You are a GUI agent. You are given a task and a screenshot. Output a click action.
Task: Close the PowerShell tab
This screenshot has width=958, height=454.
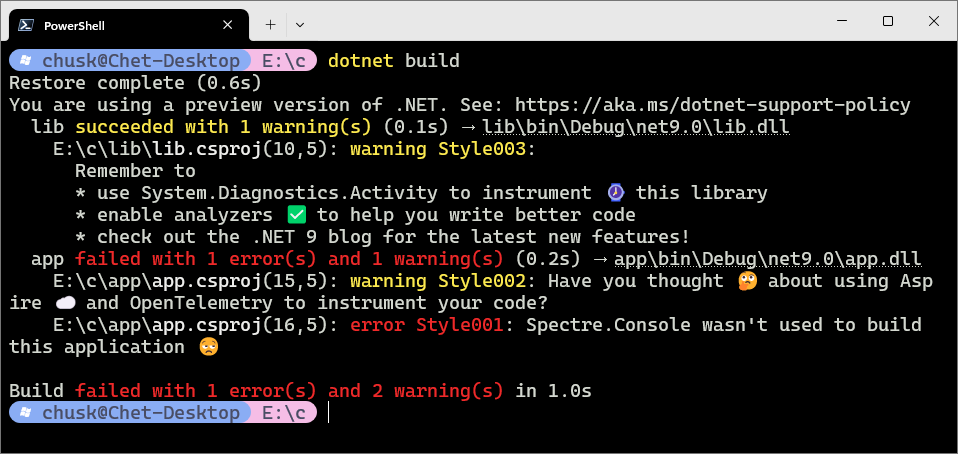point(227,25)
